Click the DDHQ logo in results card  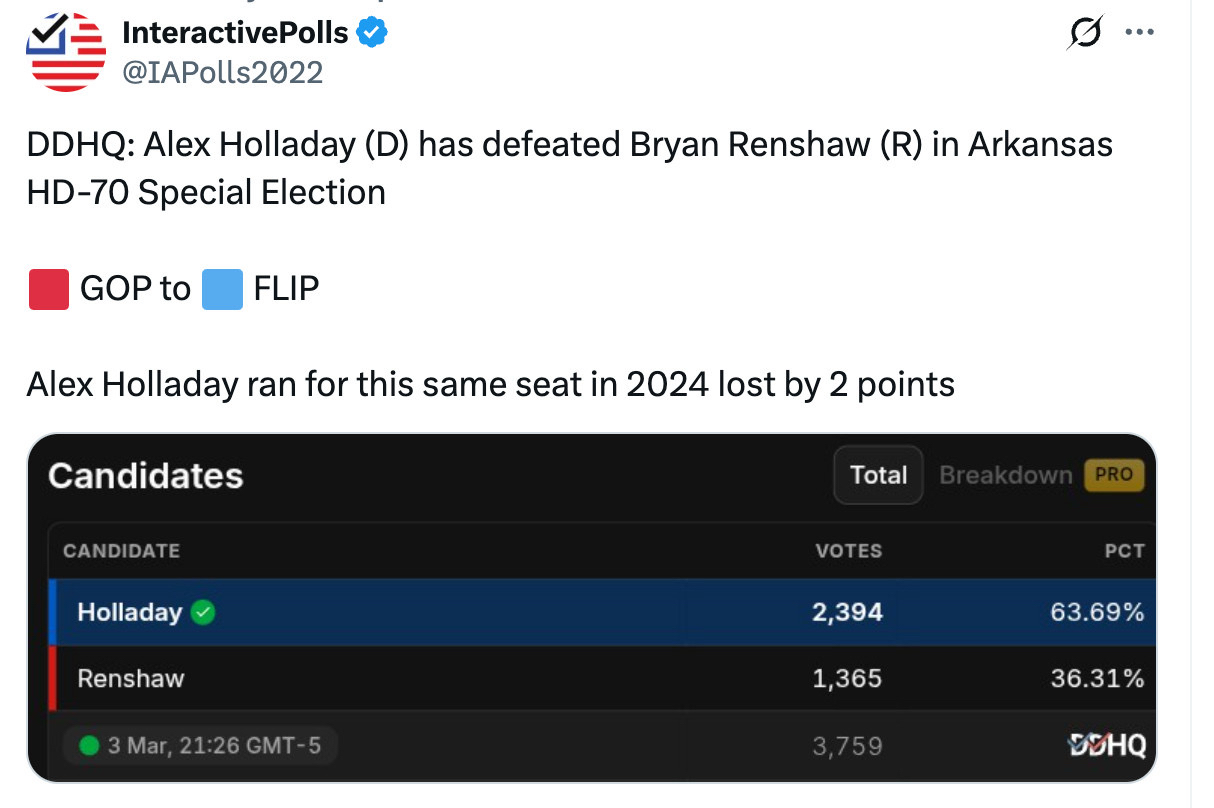tap(1106, 745)
